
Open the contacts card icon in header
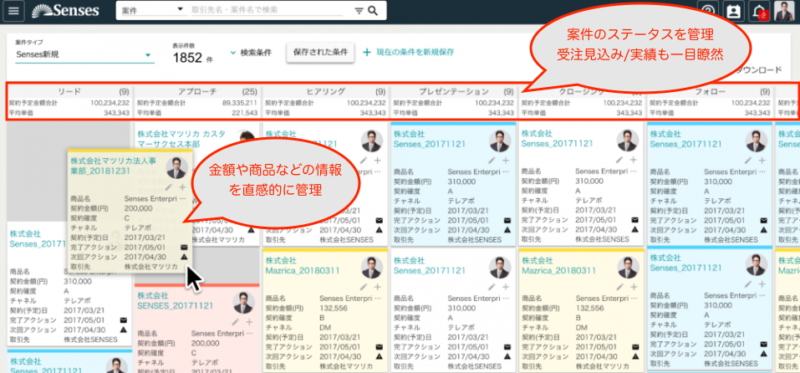[733, 12]
